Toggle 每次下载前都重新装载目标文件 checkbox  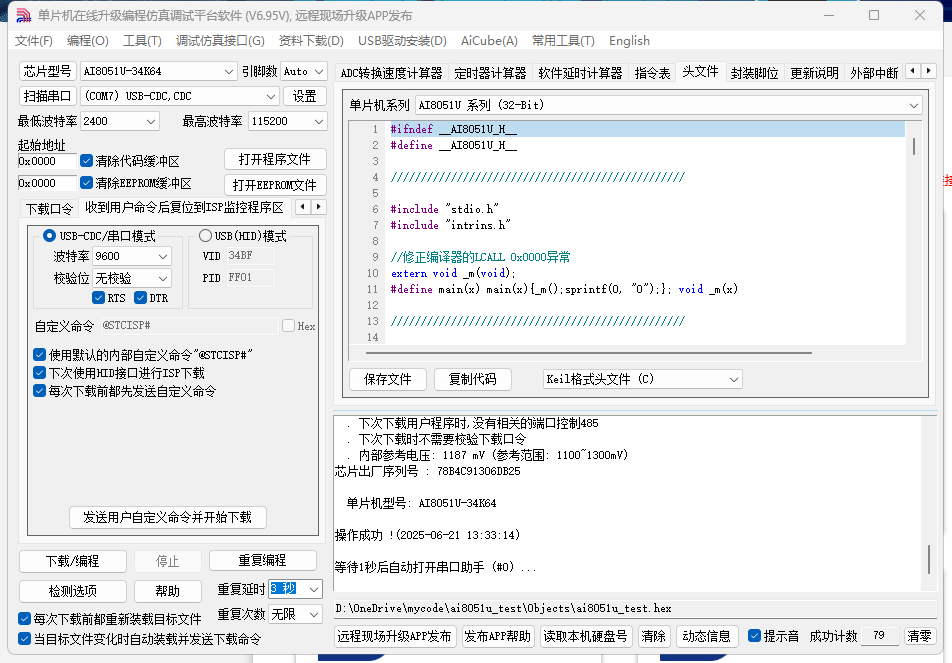click(24, 619)
